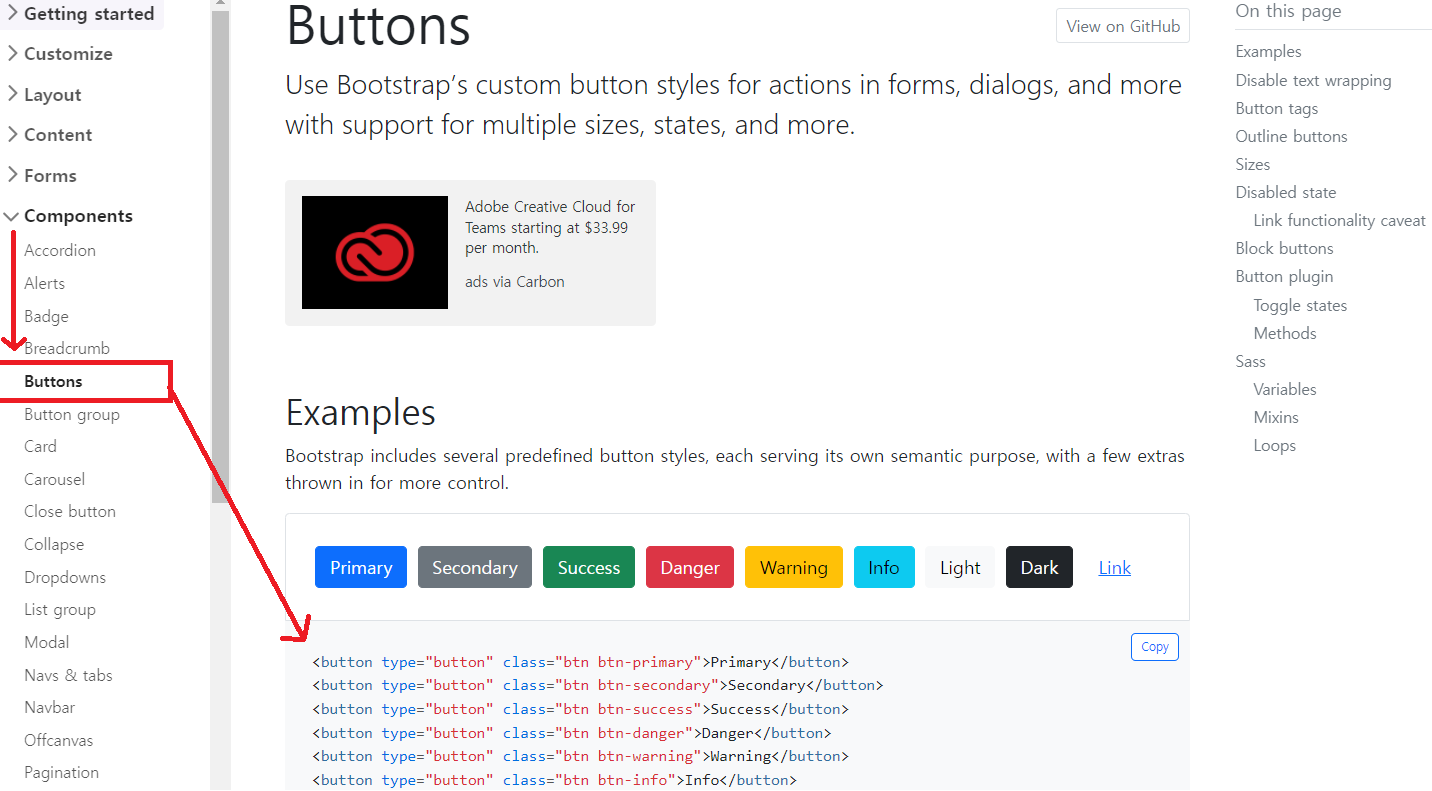Go to Dropdowns docs page
Screen dimensions: 1432x791
[x=65, y=577]
